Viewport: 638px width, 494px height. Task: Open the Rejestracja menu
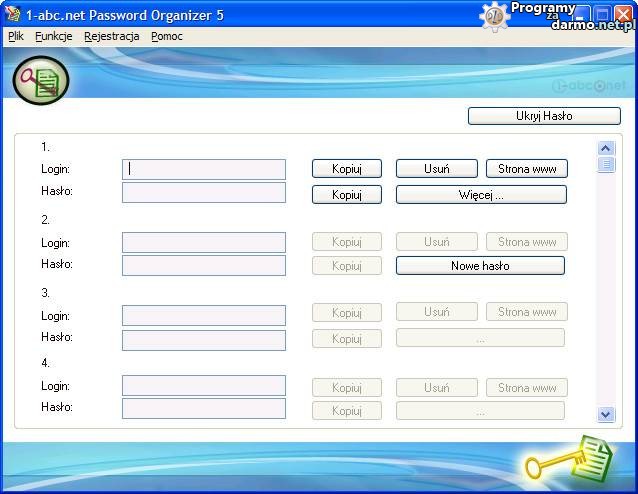[112, 36]
